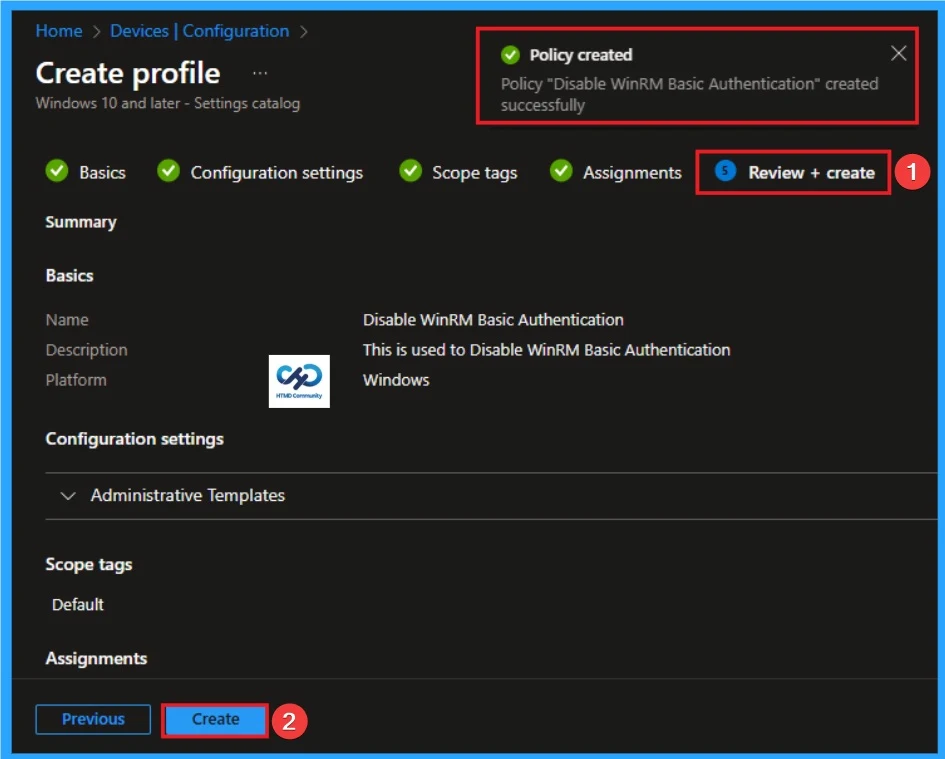The height and width of the screenshot is (759, 945).
Task: Click the Scope tags completion checkmark
Action: [x=410, y=172]
